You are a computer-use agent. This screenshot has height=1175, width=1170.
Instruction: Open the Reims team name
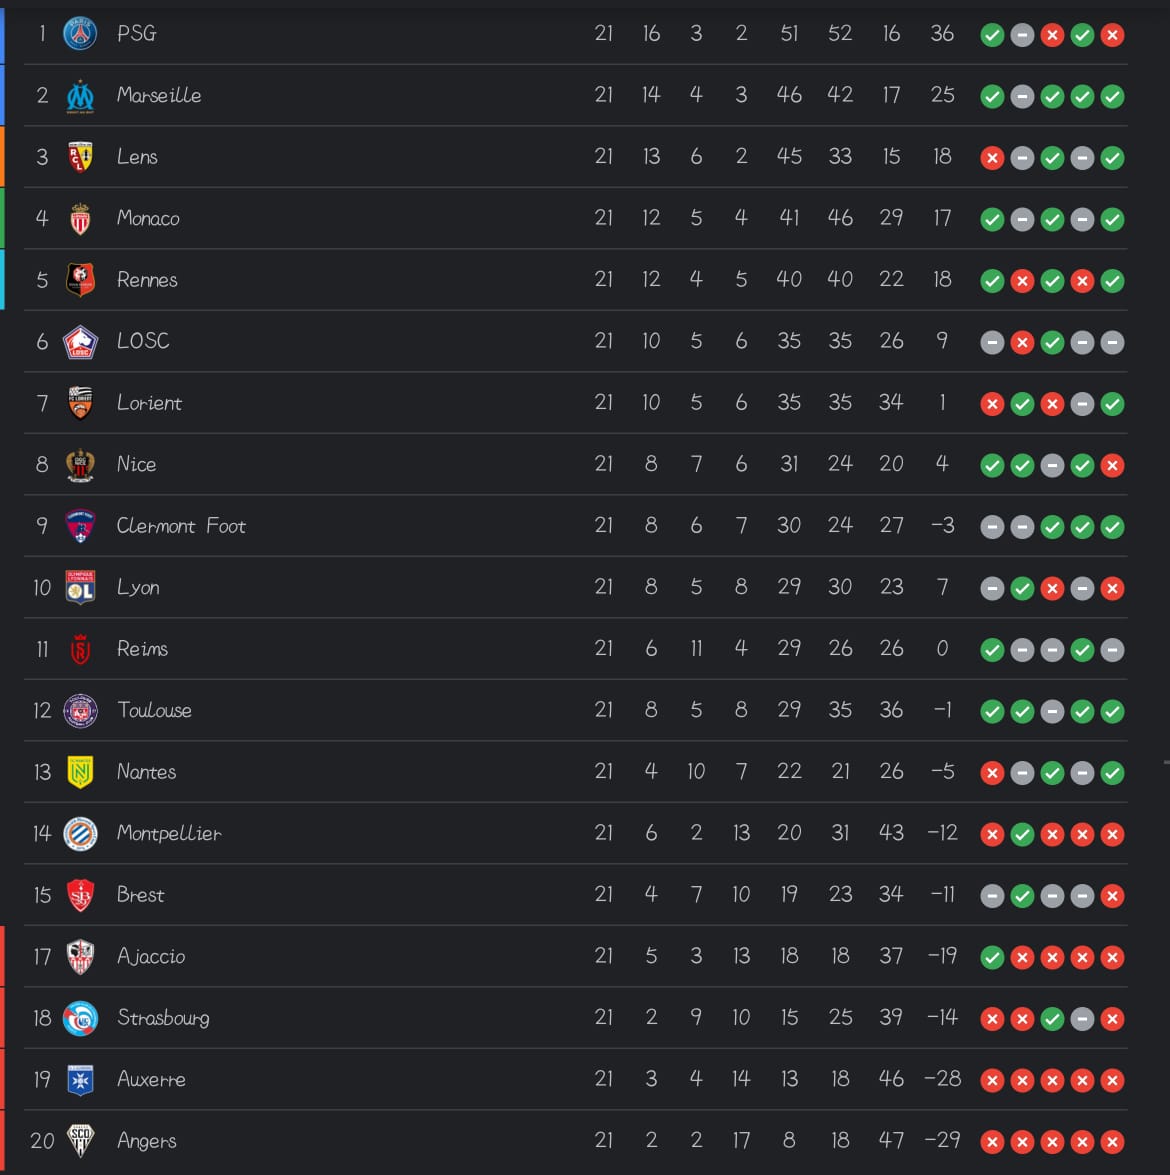coord(142,649)
